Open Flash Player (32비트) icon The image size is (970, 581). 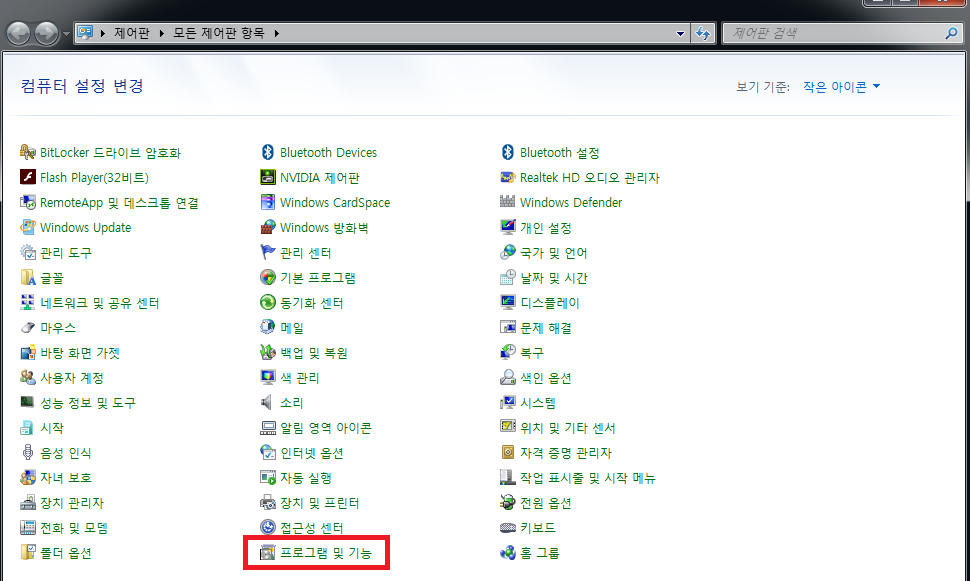tap(28, 177)
